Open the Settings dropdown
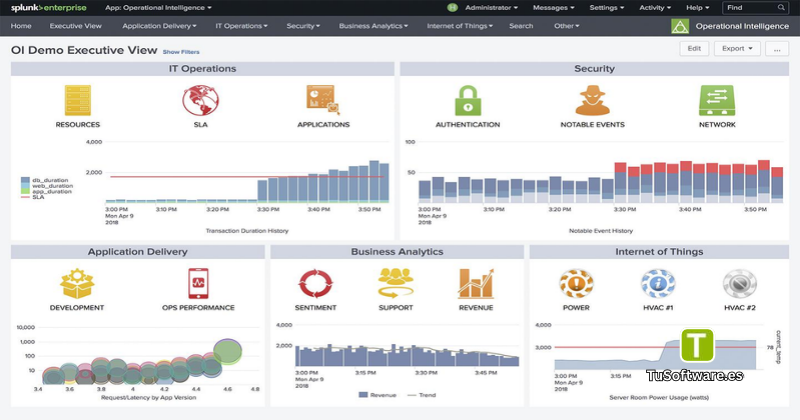Screen dimensions: 800x420 click(x=607, y=8)
